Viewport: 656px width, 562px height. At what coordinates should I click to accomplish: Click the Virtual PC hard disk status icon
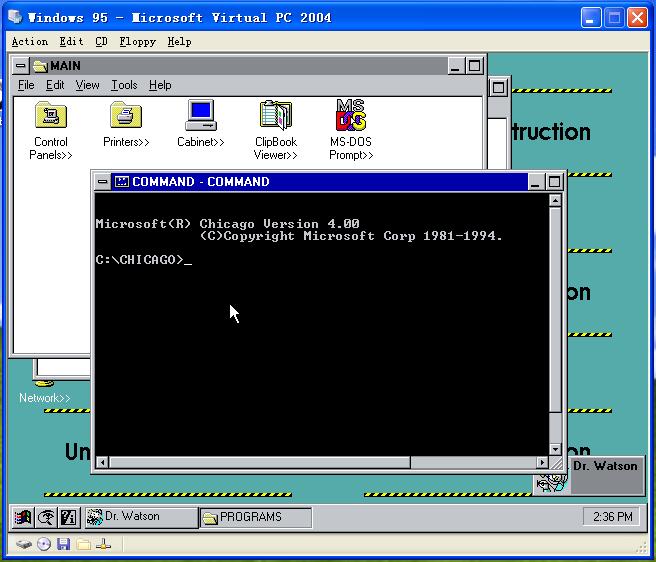[x=24, y=544]
